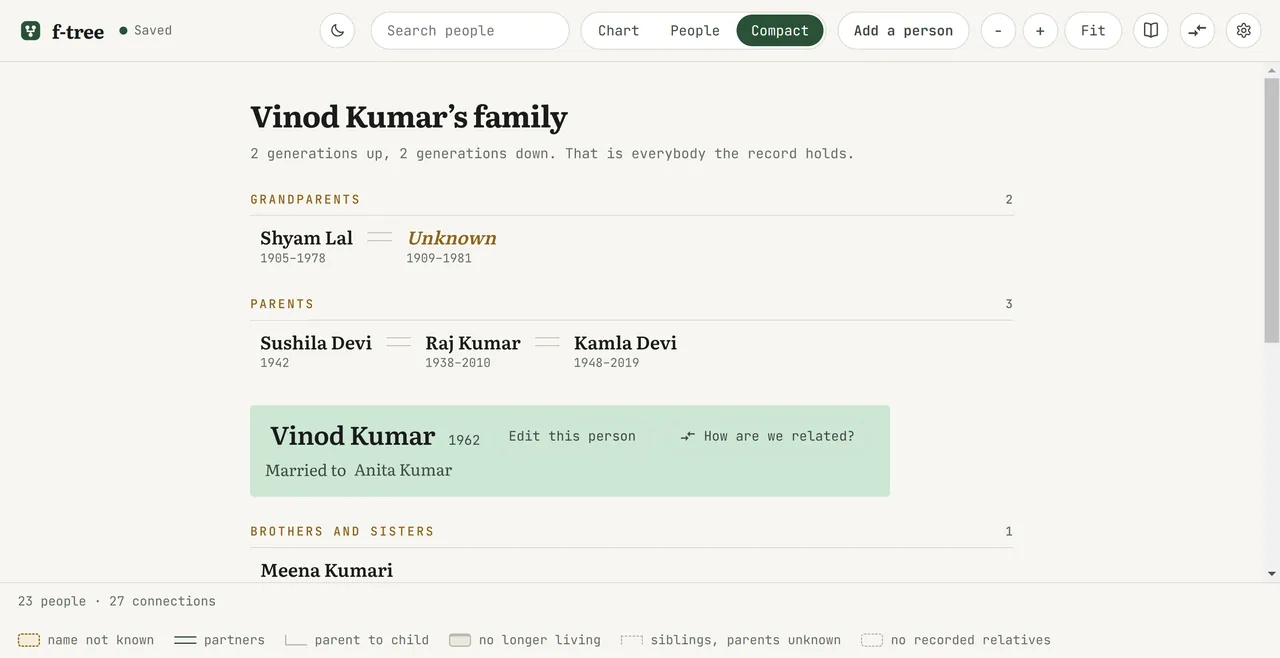The width and height of the screenshot is (1280, 658).
Task: Open relationship finder icon in toolbar
Action: click(x=1197, y=30)
